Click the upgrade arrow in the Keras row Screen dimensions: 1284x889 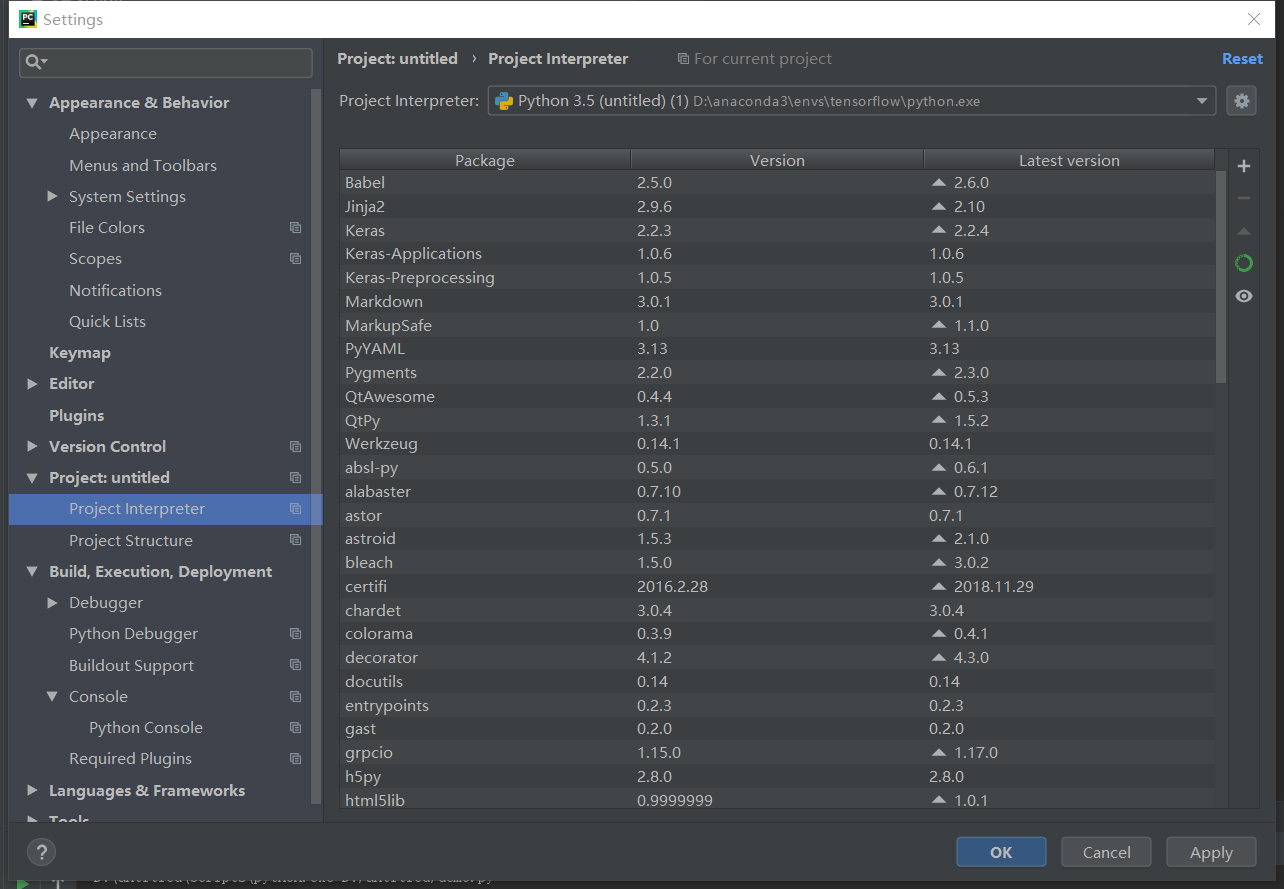pyautogui.click(x=938, y=230)
